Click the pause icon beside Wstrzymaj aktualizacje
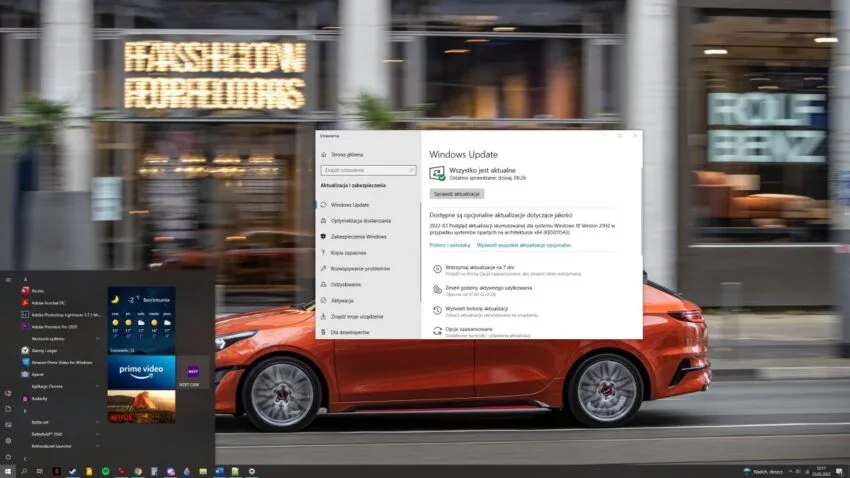Screen dimensions: 850x478 click(x=437, y=269)
